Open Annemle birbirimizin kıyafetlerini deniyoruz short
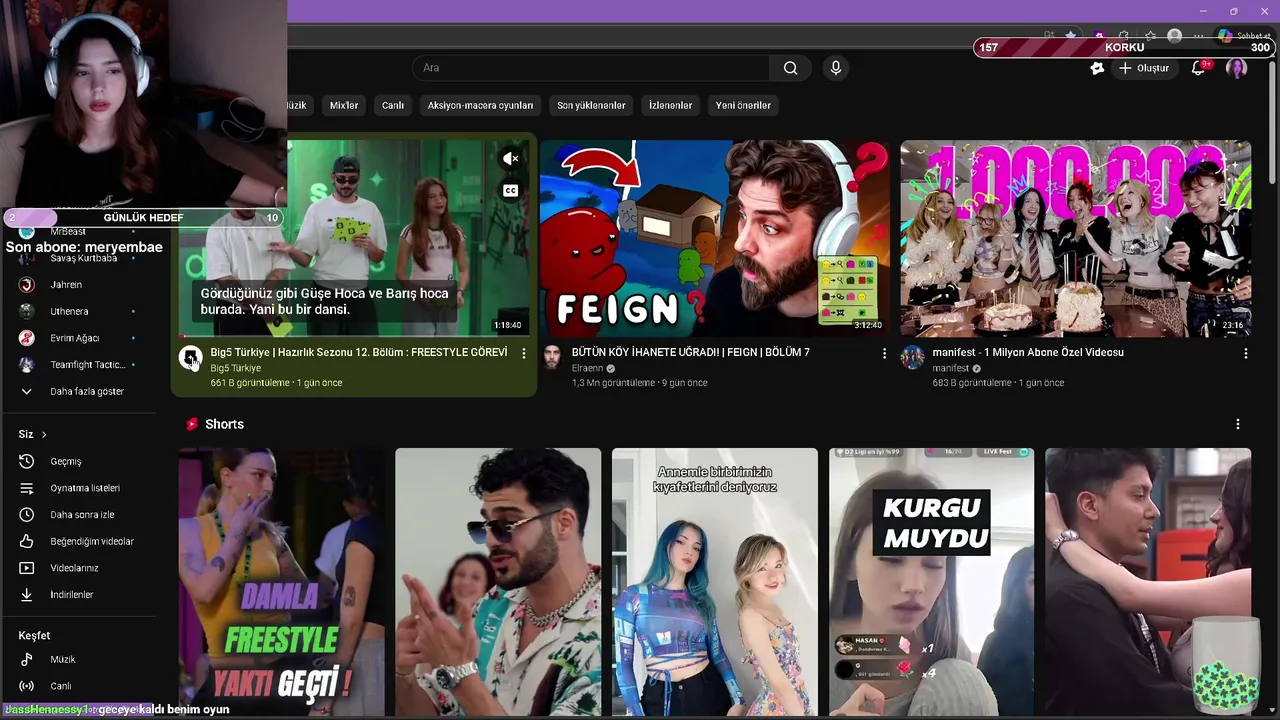Screen dimensions: 1280x720 tap(714, 582)
